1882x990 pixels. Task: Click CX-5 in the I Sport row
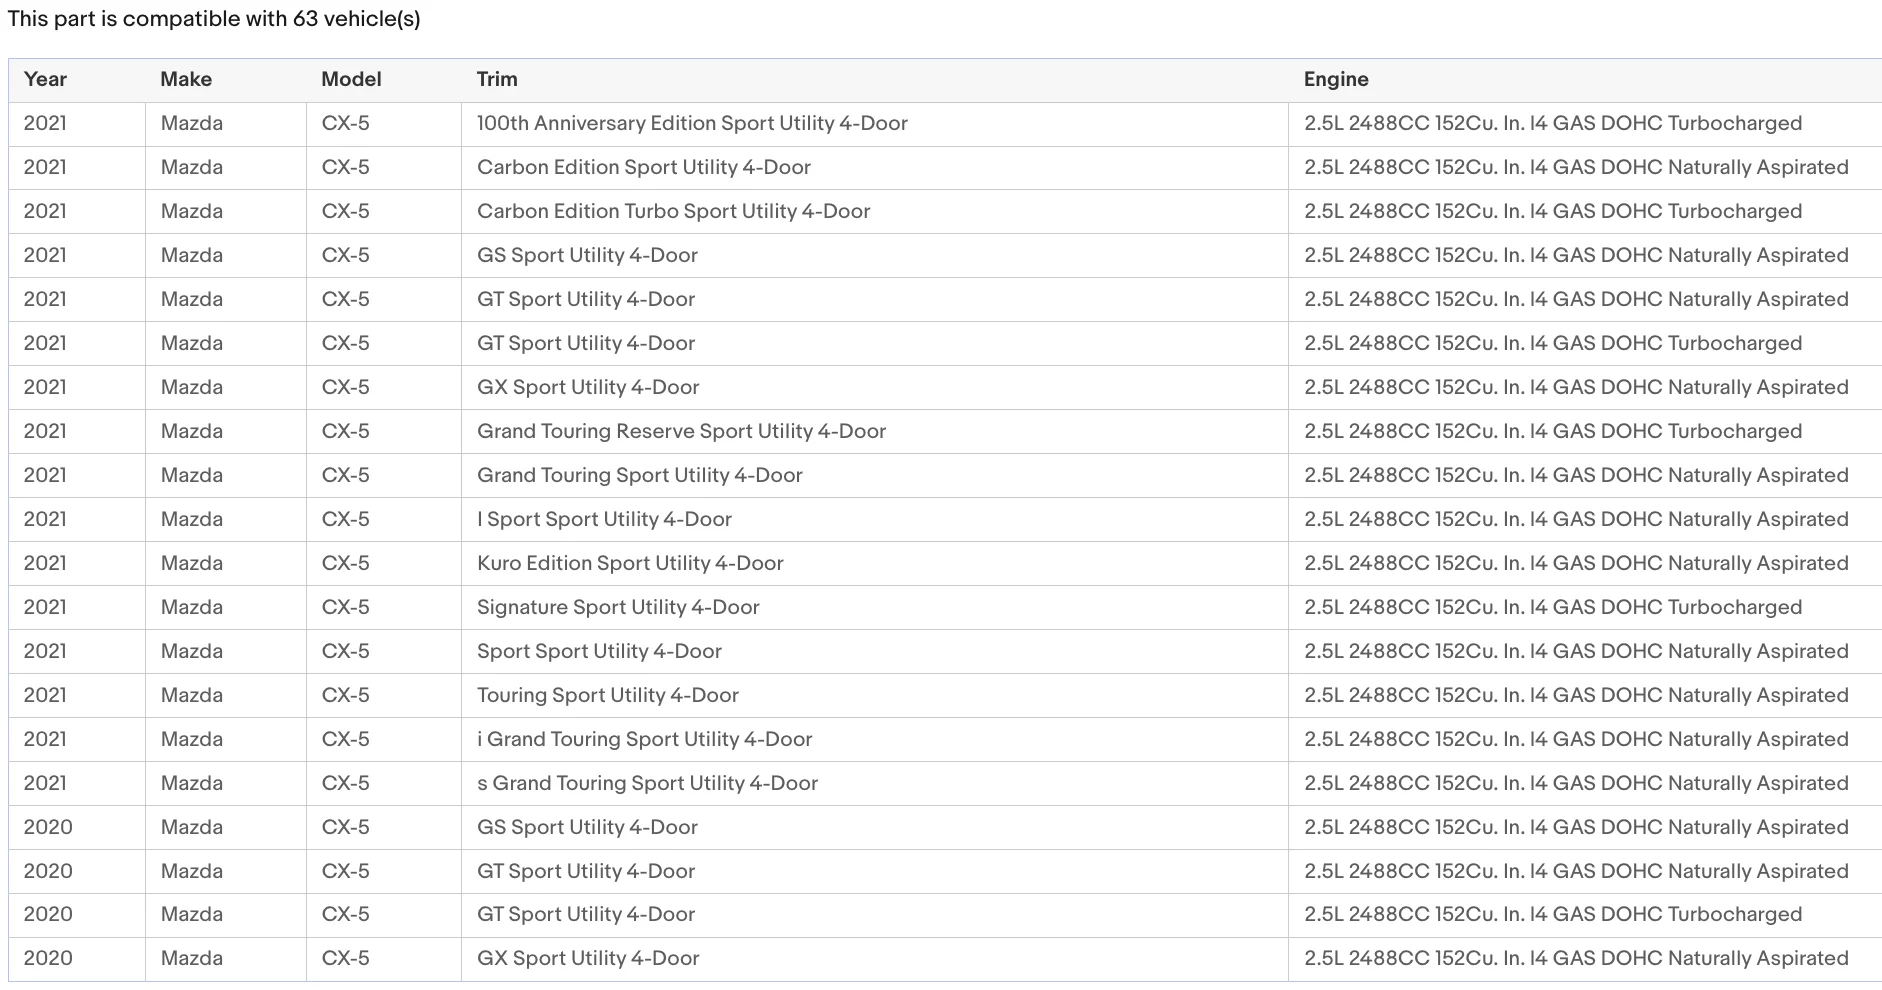345,519
